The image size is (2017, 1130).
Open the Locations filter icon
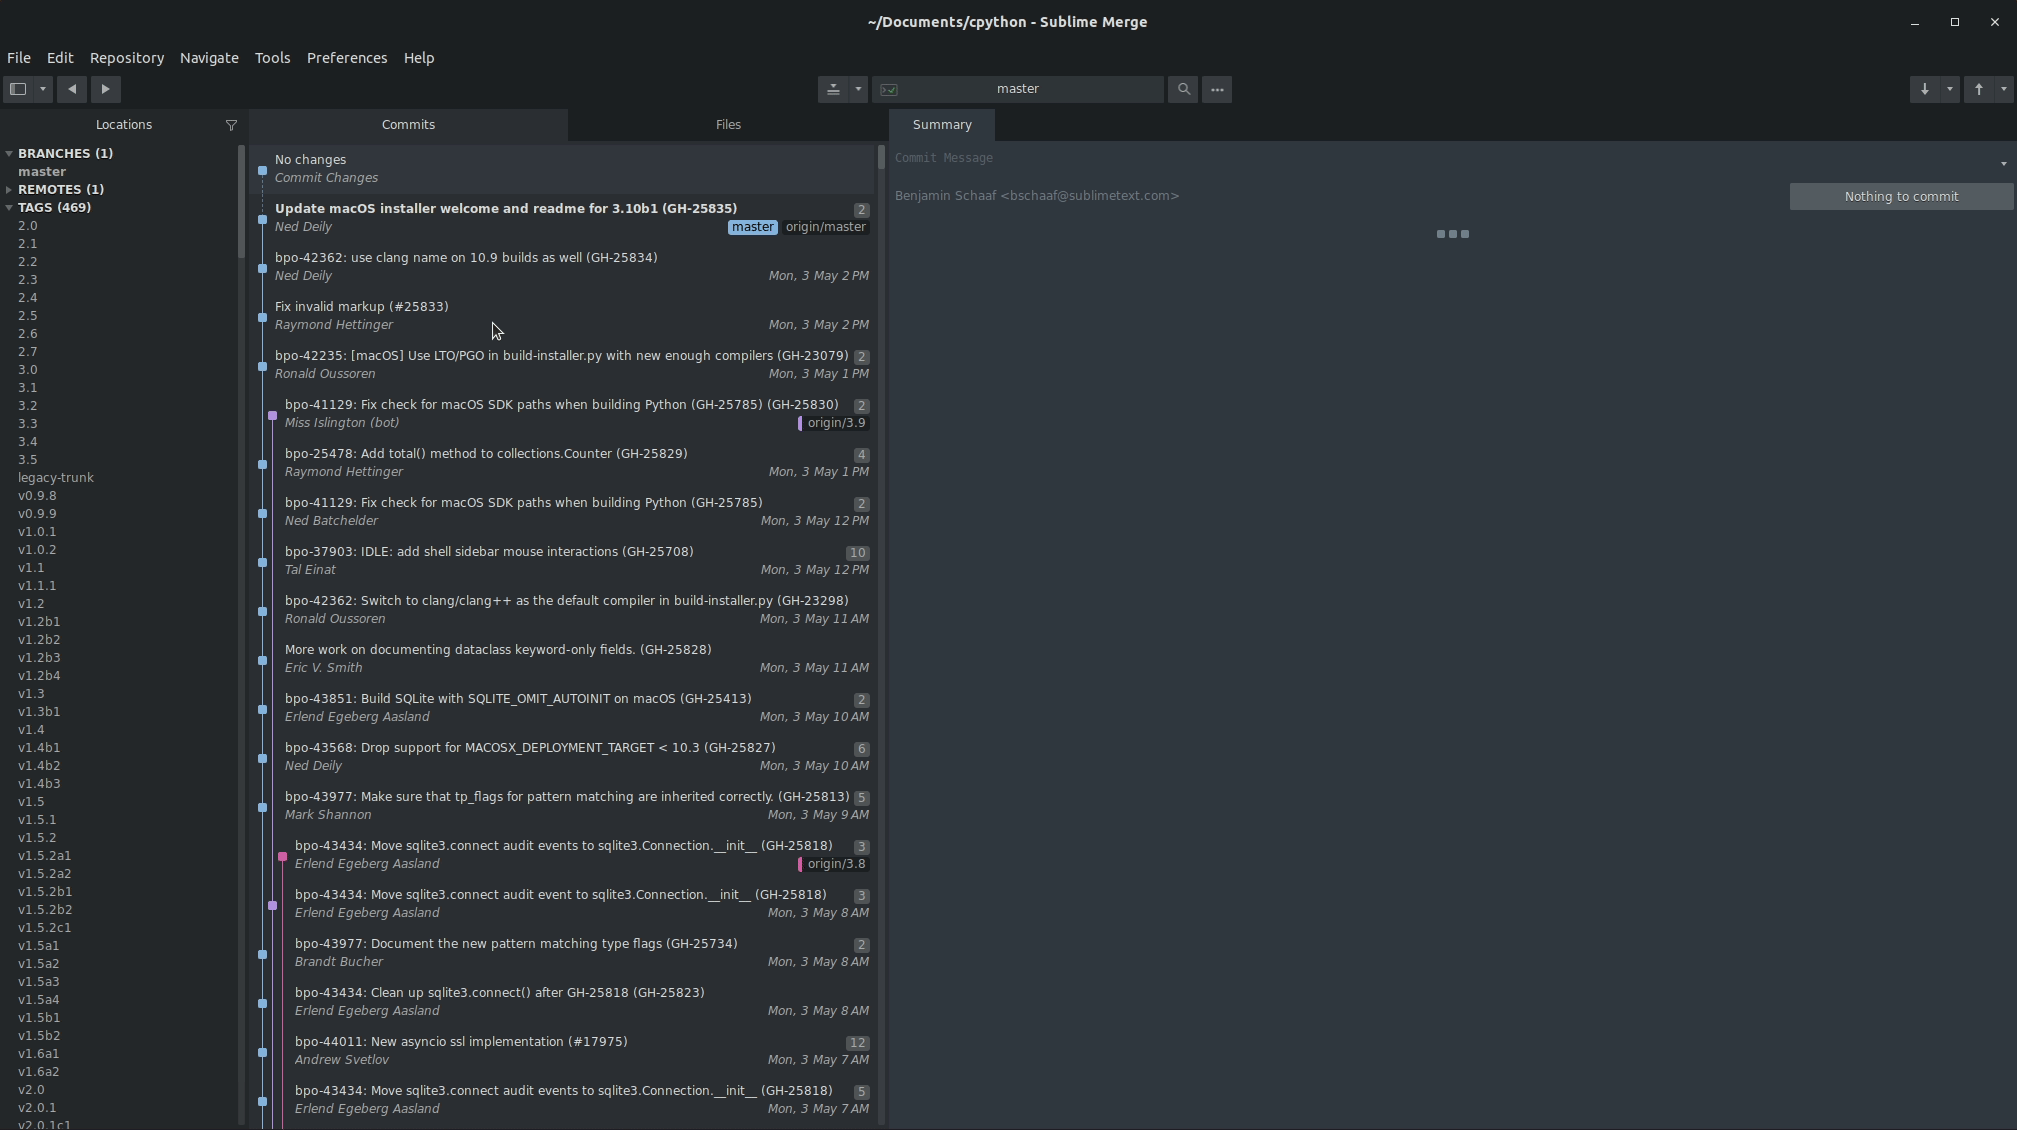tap(231, 125)
